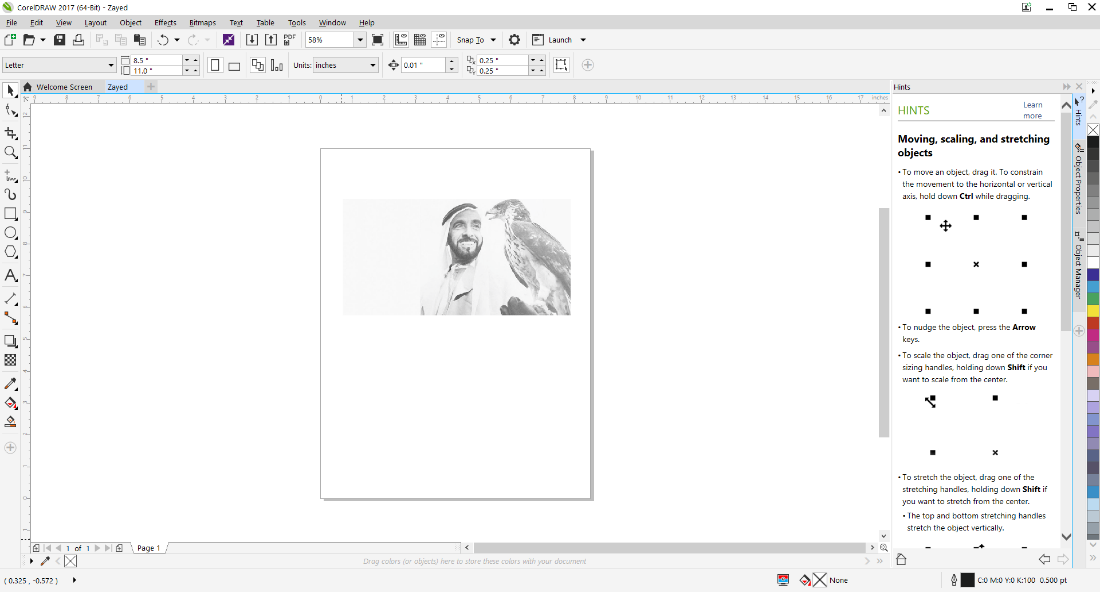Switch page to portrait orientation
Screen dimensions: 1100x592
point(215,65)
